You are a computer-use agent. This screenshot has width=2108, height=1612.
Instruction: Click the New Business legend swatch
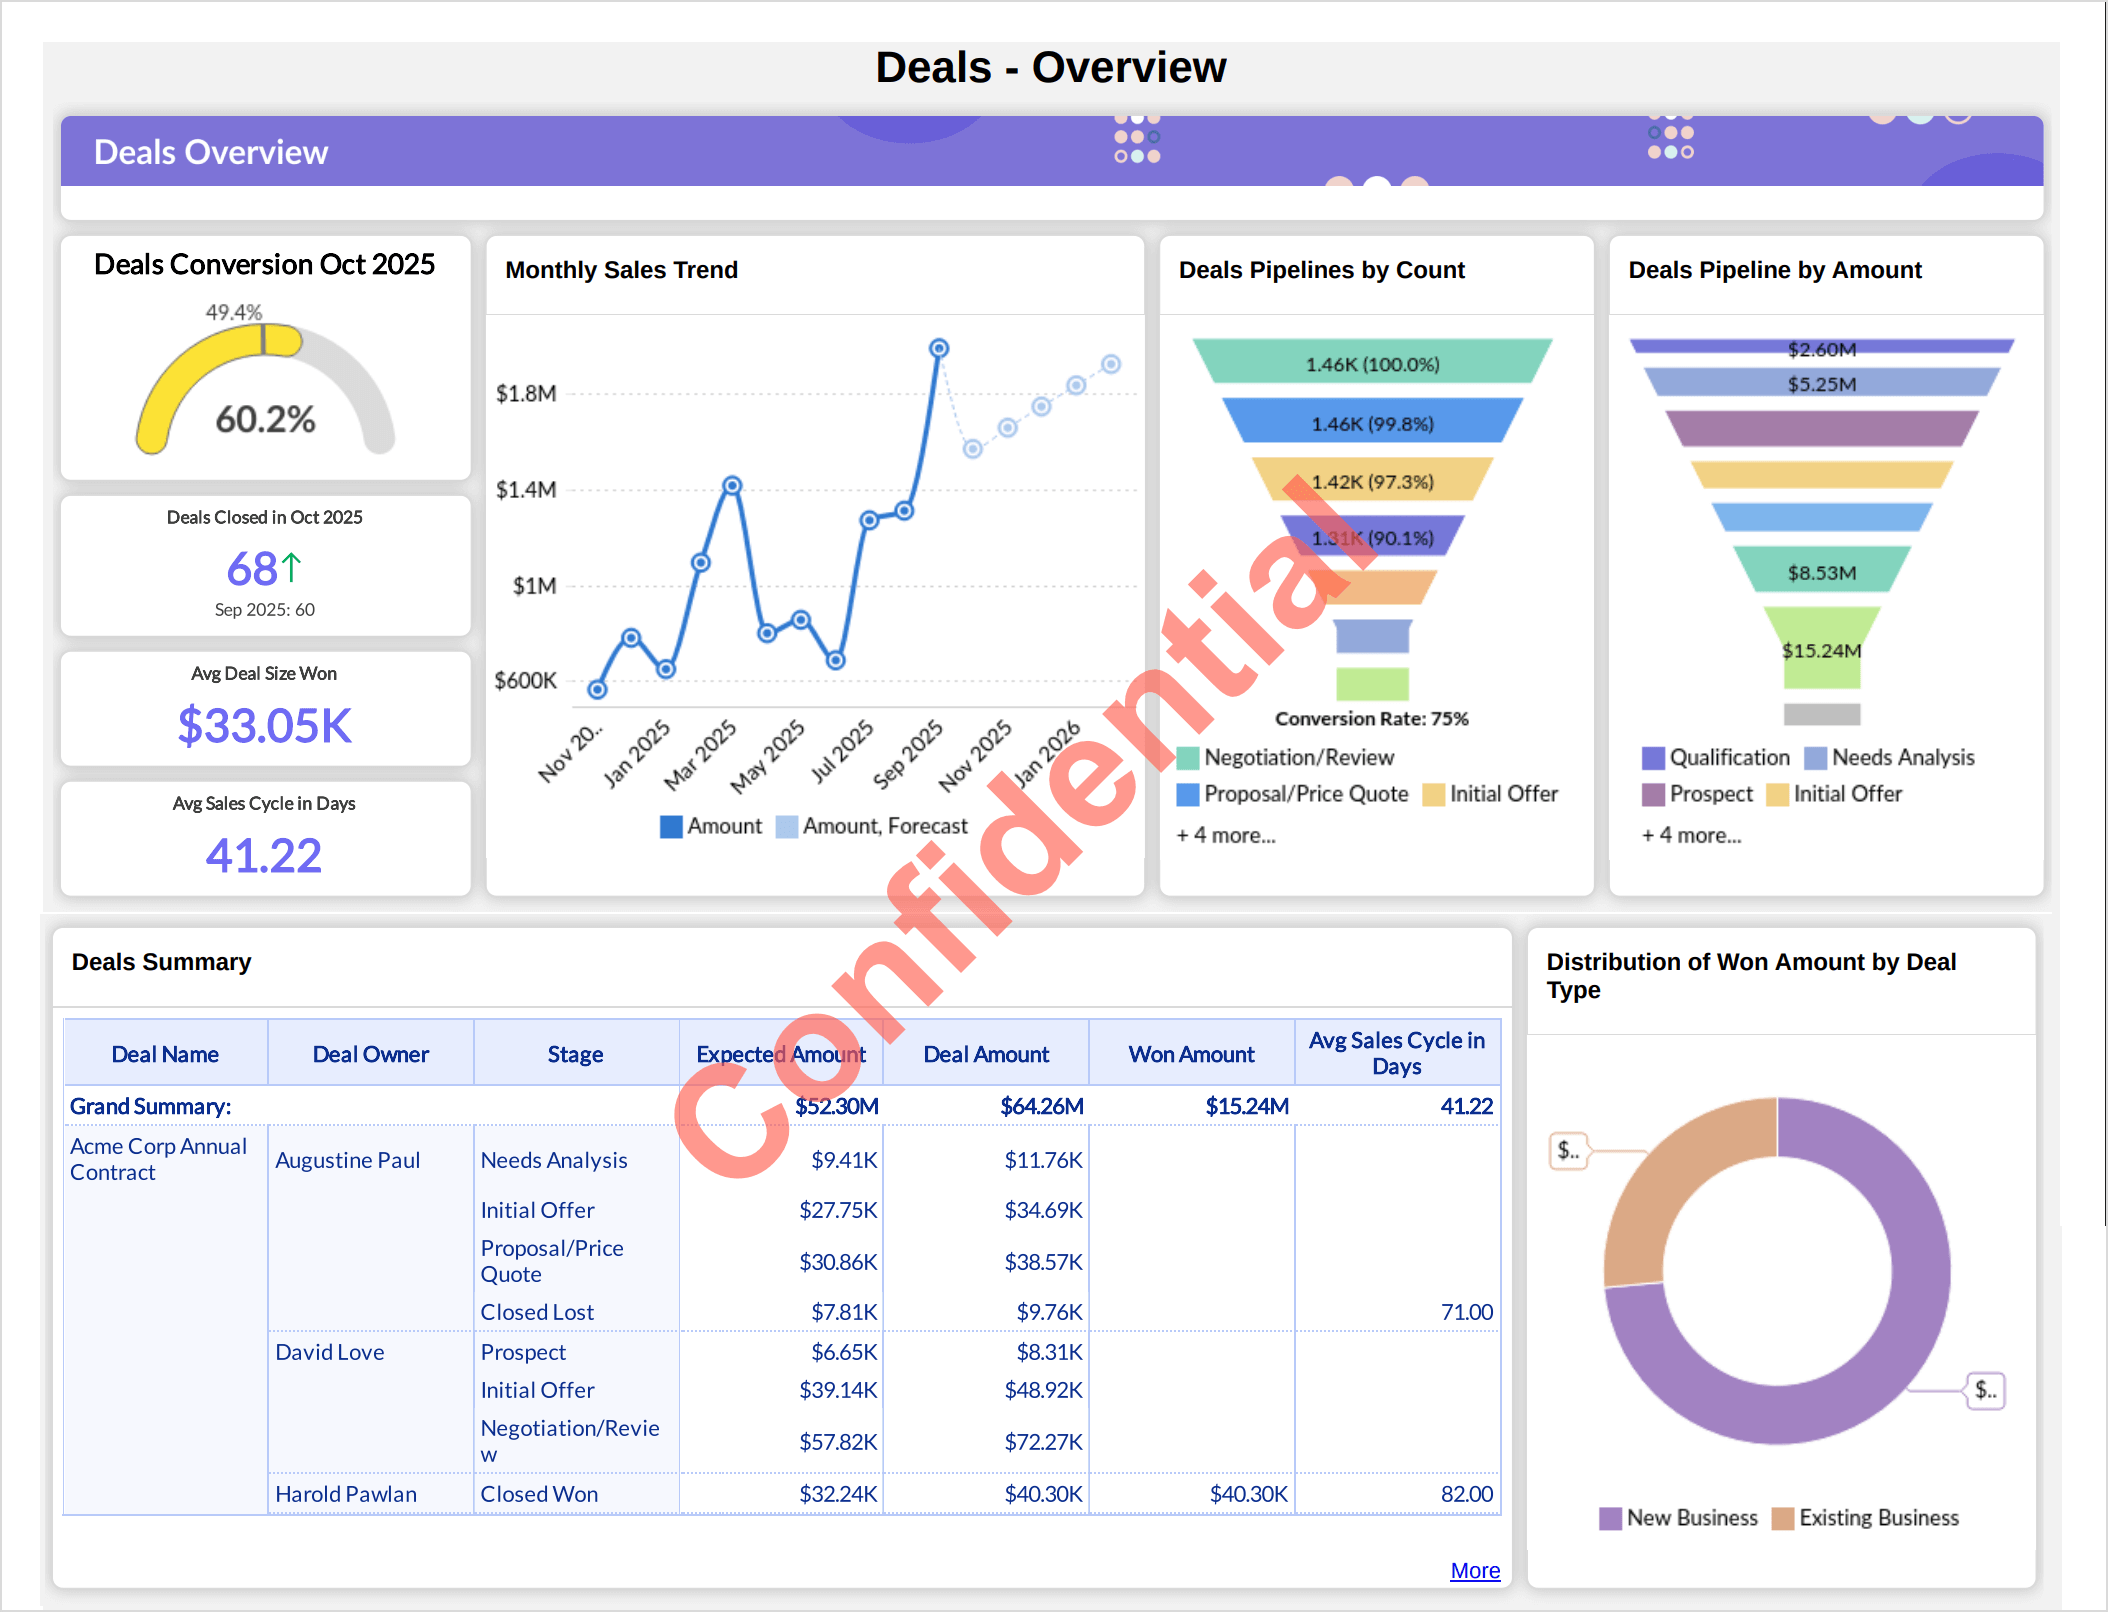pyautogui.click(x=1610, y=1518)
